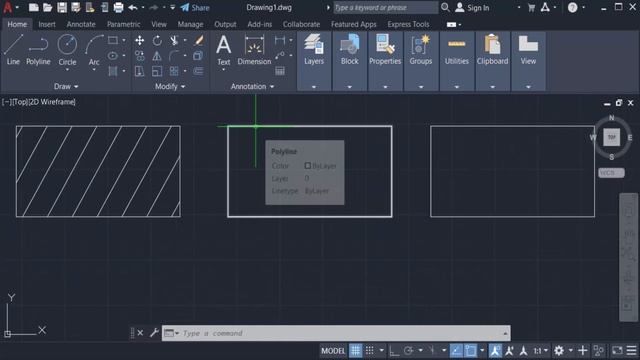Switch to the Parametric tab
640x360 pixels.
pyautogui.click(x=124, y=24)
